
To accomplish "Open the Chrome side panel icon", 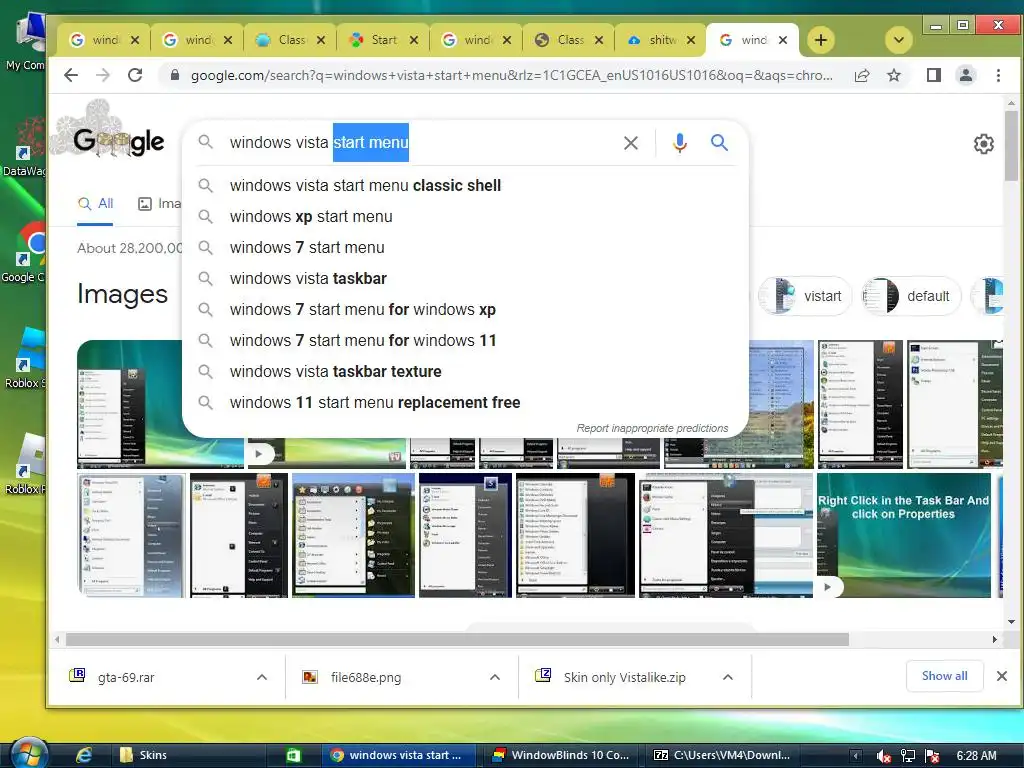I will click(x=934, y=75).
